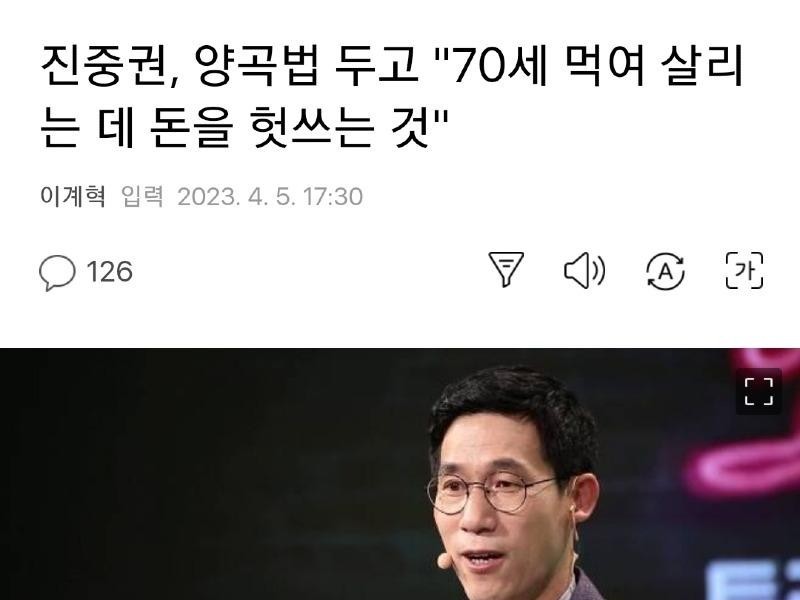Tap the comment count 126
Screen dimensions: 800x600
(110, 271)
